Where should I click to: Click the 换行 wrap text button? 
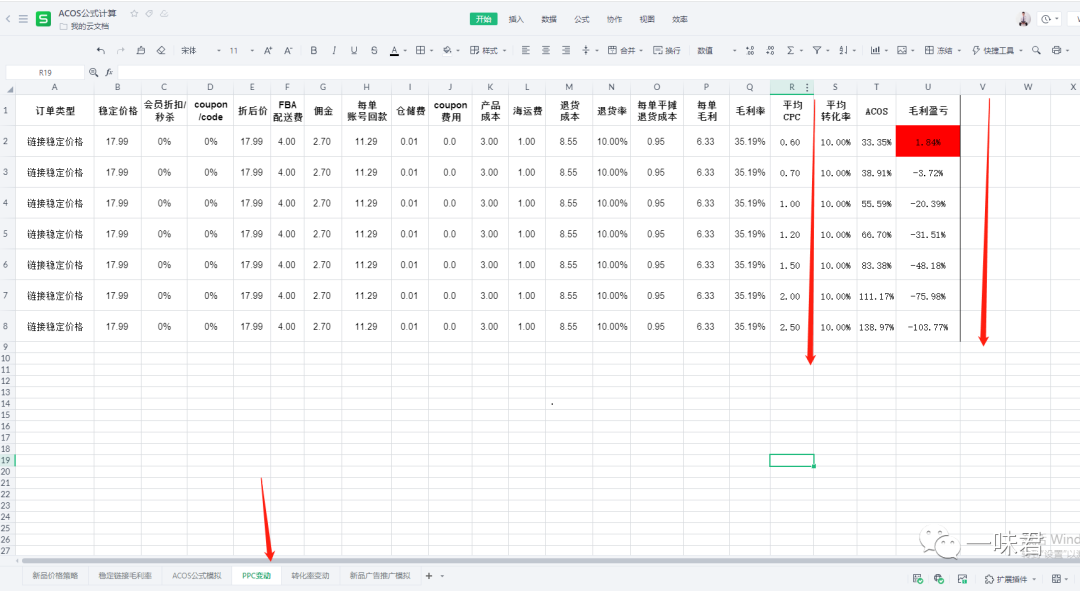(666, 50)
